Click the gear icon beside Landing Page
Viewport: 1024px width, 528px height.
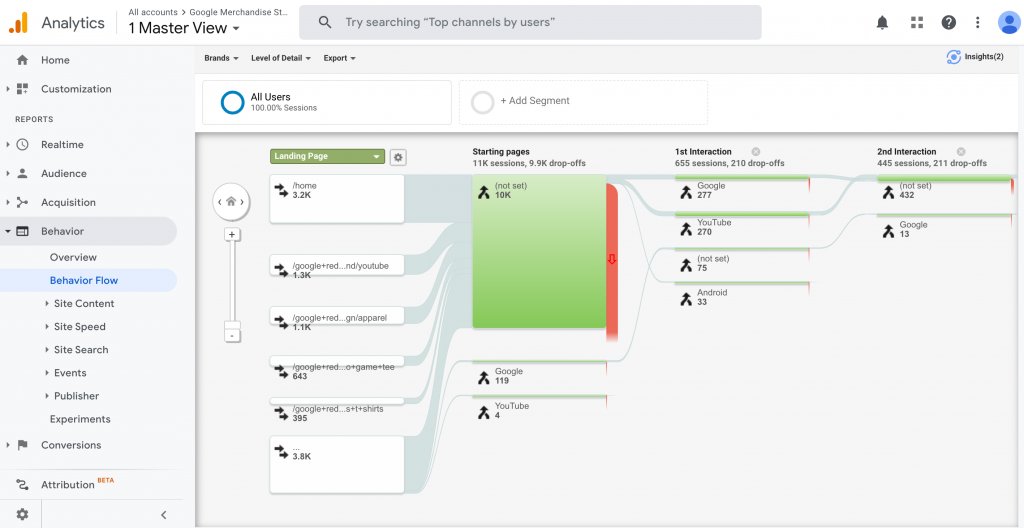click(x=398, y=157)
